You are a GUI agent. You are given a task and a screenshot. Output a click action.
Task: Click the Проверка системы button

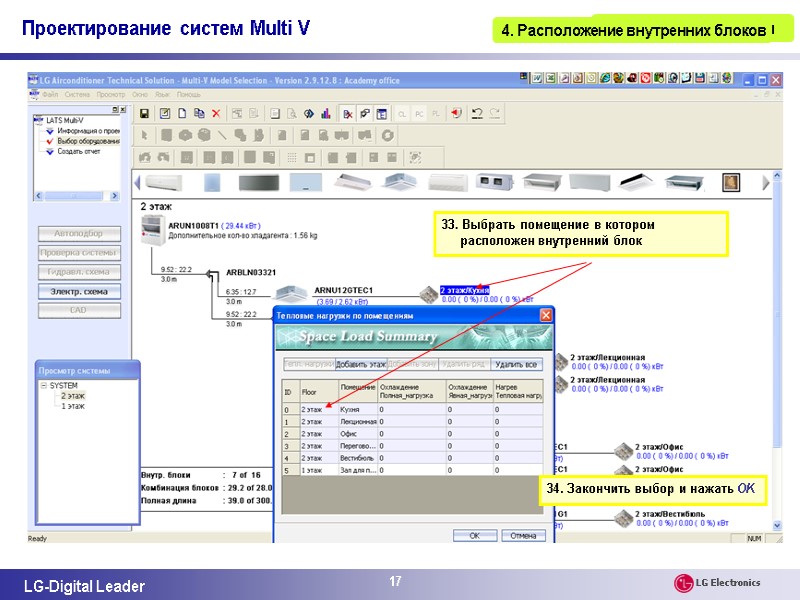pos(79,253)
